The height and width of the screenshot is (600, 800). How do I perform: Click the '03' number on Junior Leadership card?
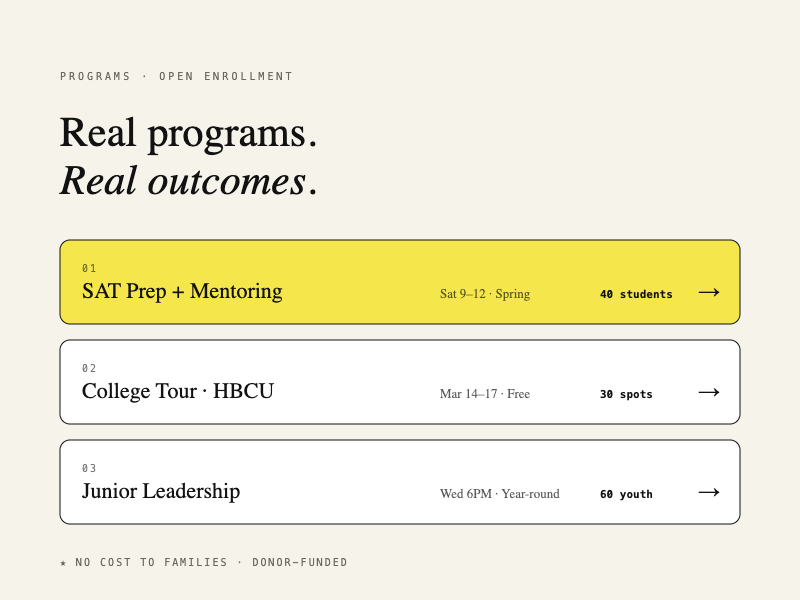89,468
